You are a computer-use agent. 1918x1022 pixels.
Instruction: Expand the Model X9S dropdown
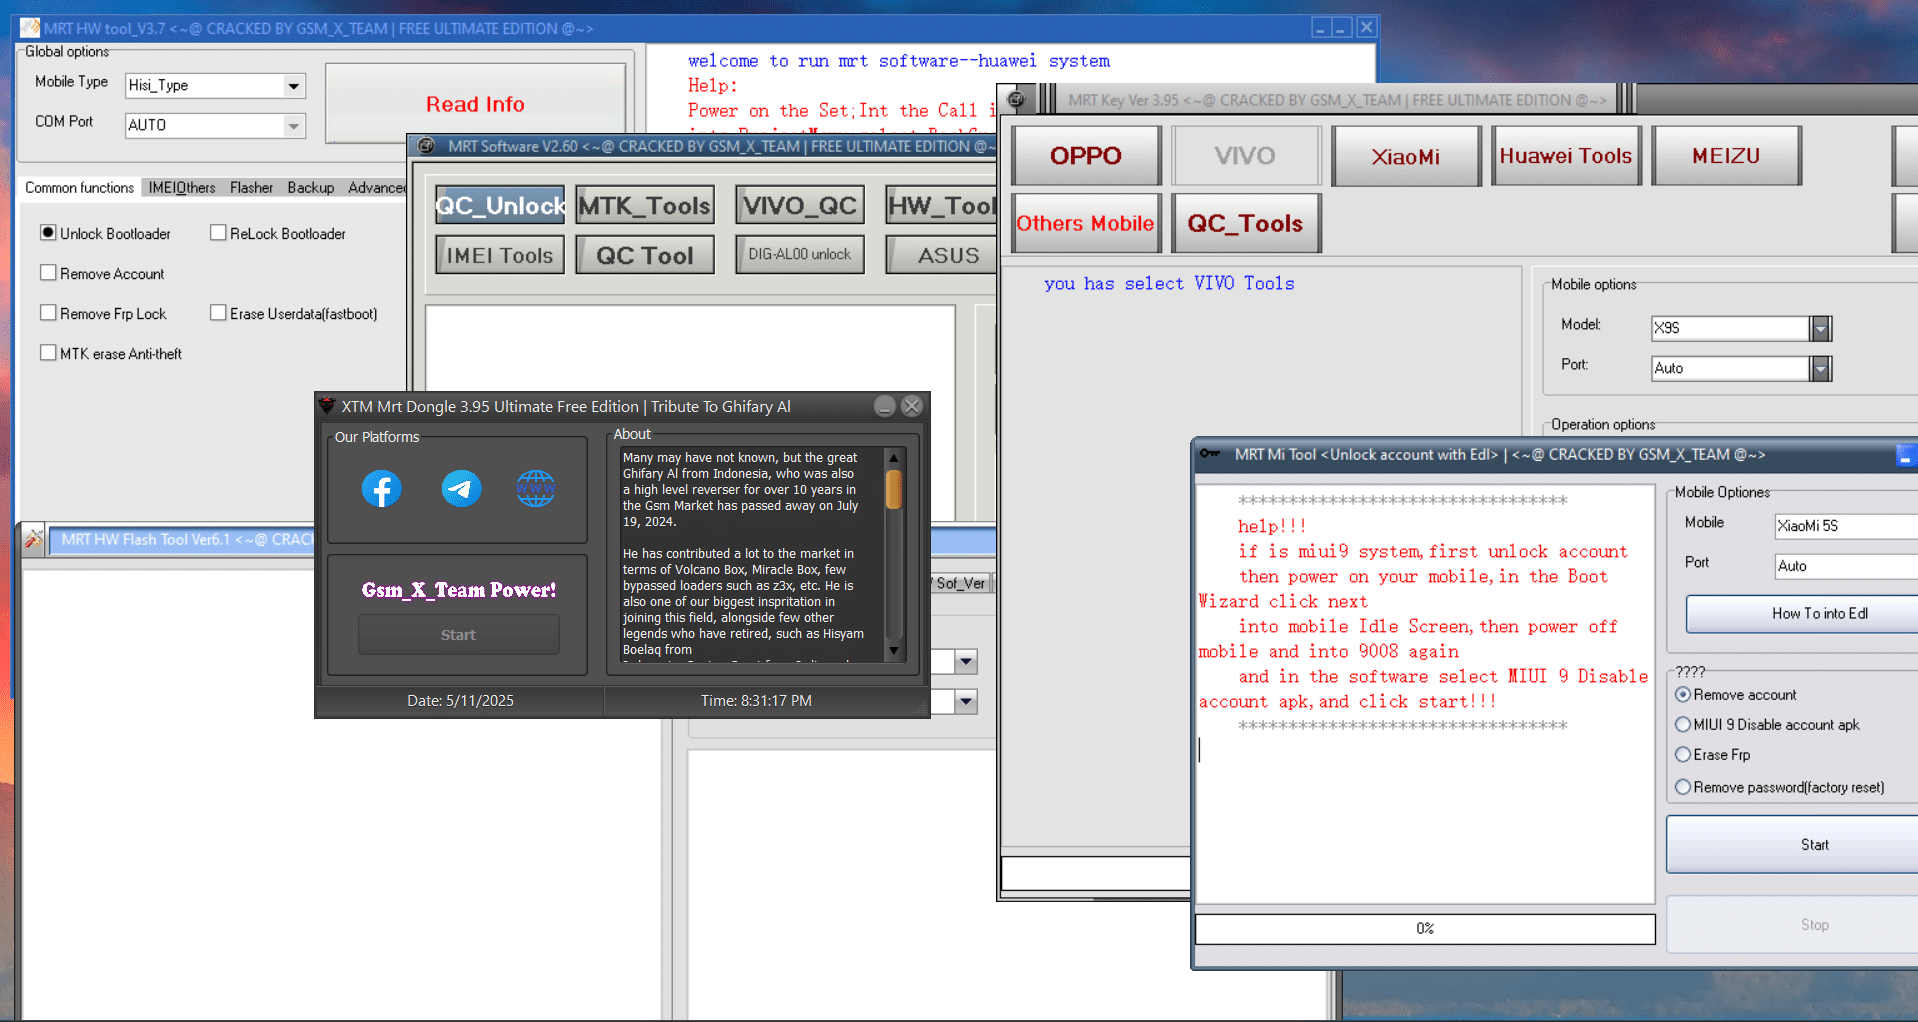pyautogui.click(x=1821, y=328)
